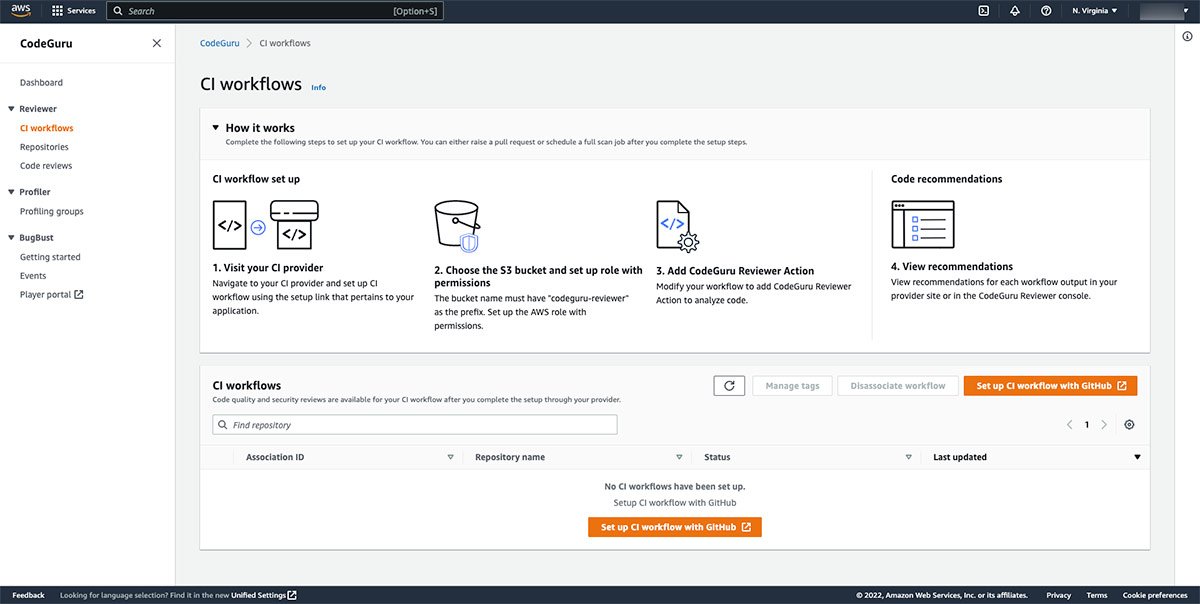Open the table preferences gear

point(1129,424)
